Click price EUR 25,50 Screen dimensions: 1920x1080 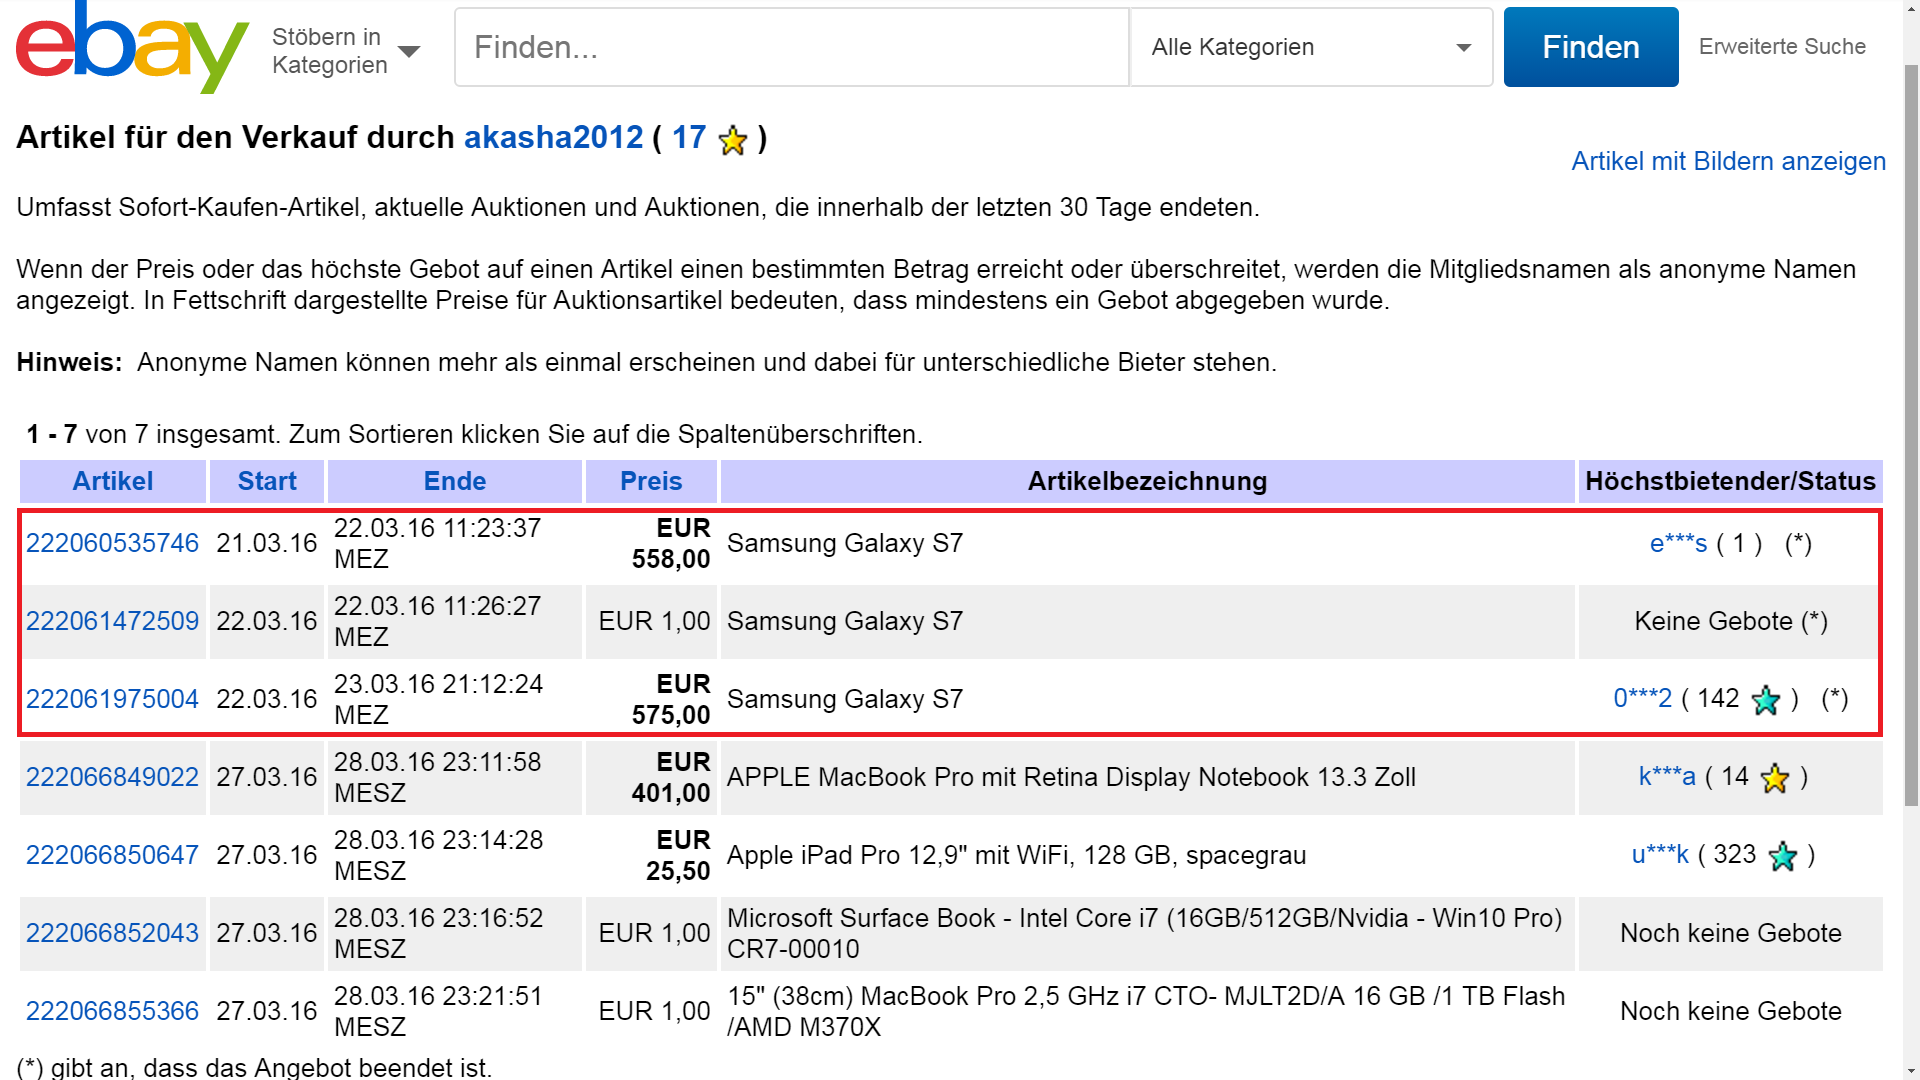[678, 855]
